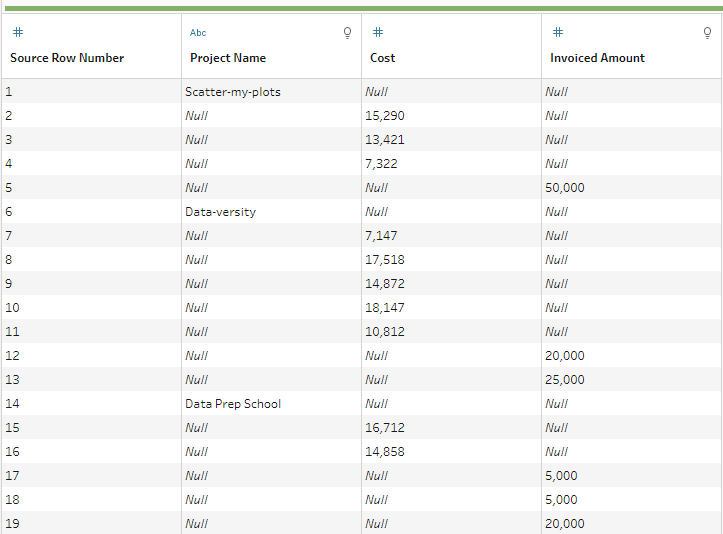
Task: Click the Data-versity project cell
Action: point(220,212)
